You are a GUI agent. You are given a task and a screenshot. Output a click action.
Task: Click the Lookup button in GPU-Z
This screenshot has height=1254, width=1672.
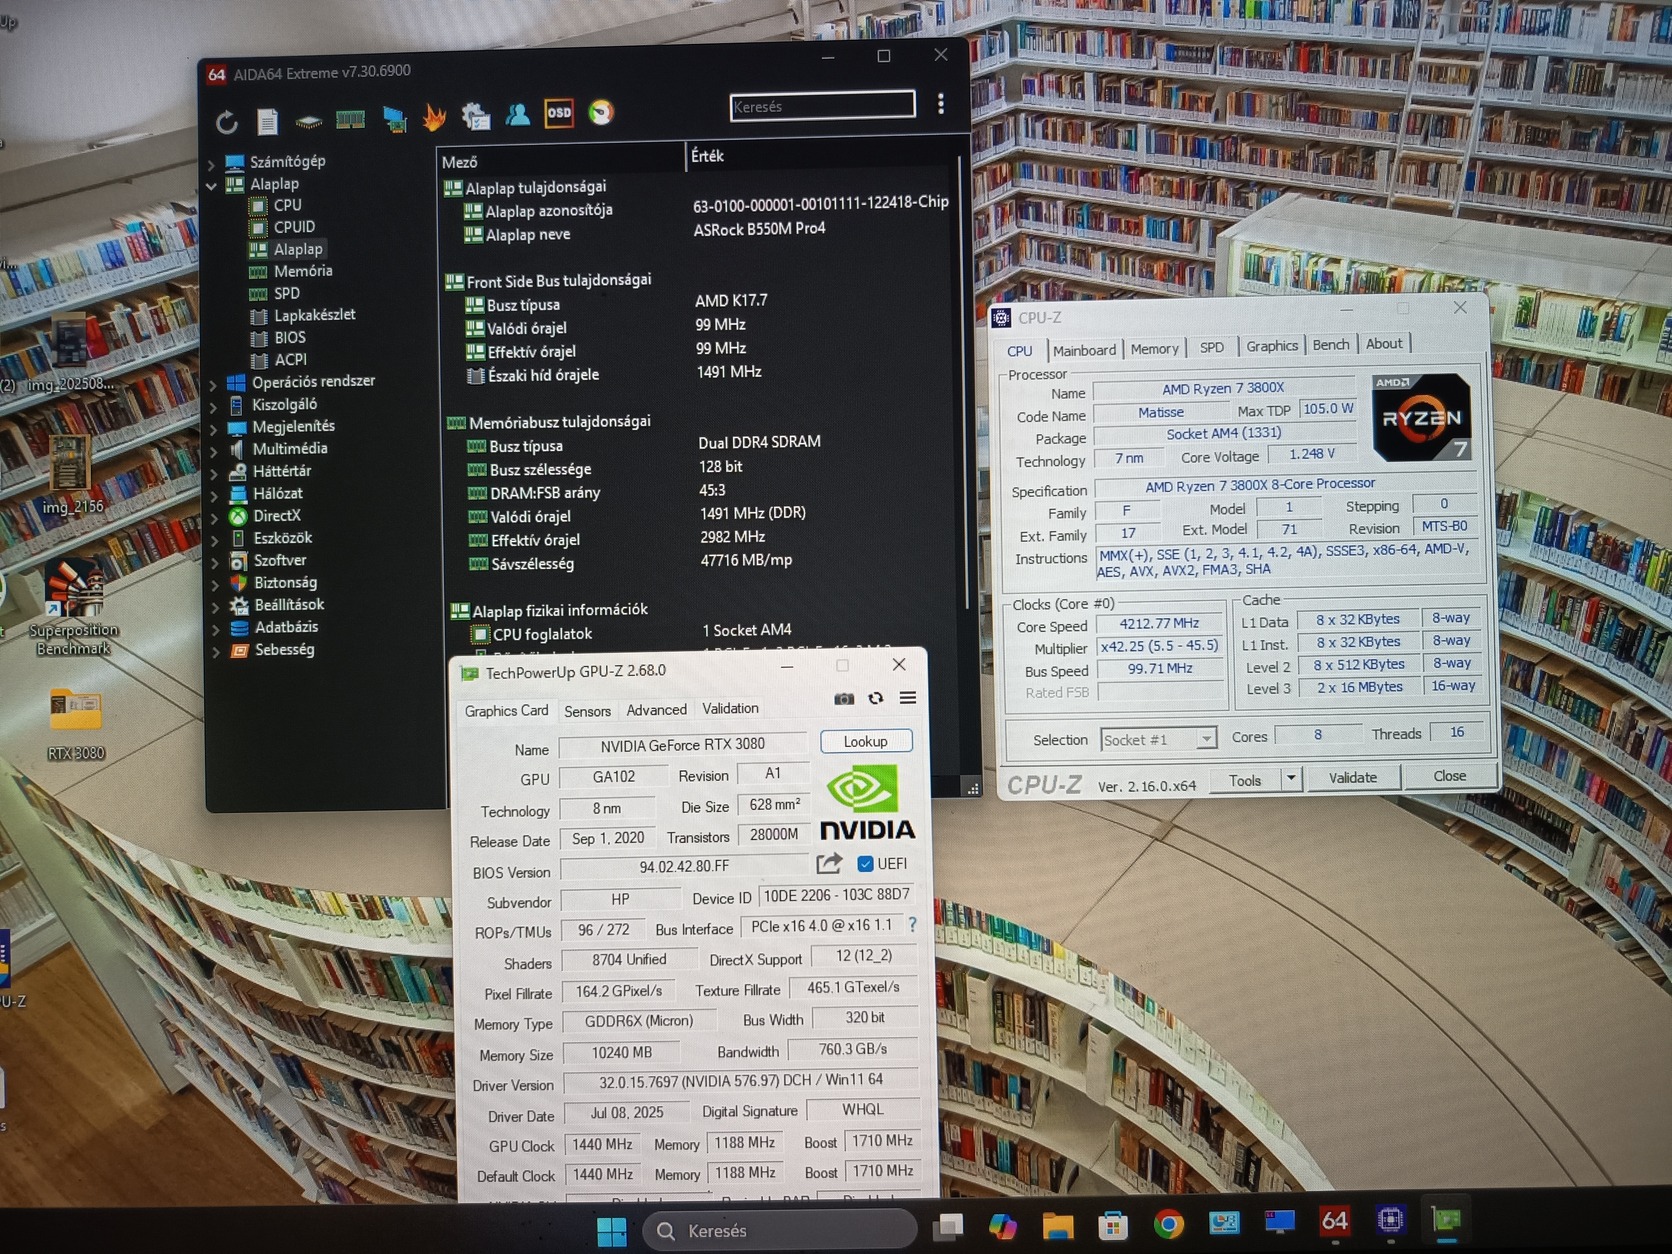(x=865, y=741)
